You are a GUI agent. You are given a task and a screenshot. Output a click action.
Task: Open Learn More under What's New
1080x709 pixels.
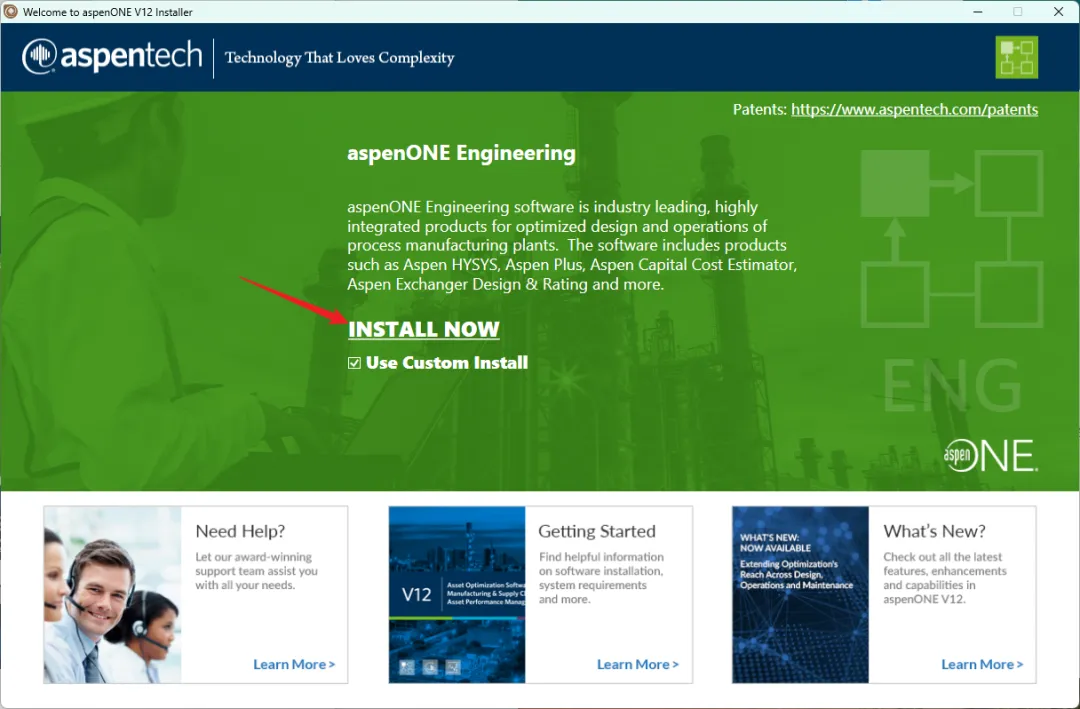[x=982, y=664]
